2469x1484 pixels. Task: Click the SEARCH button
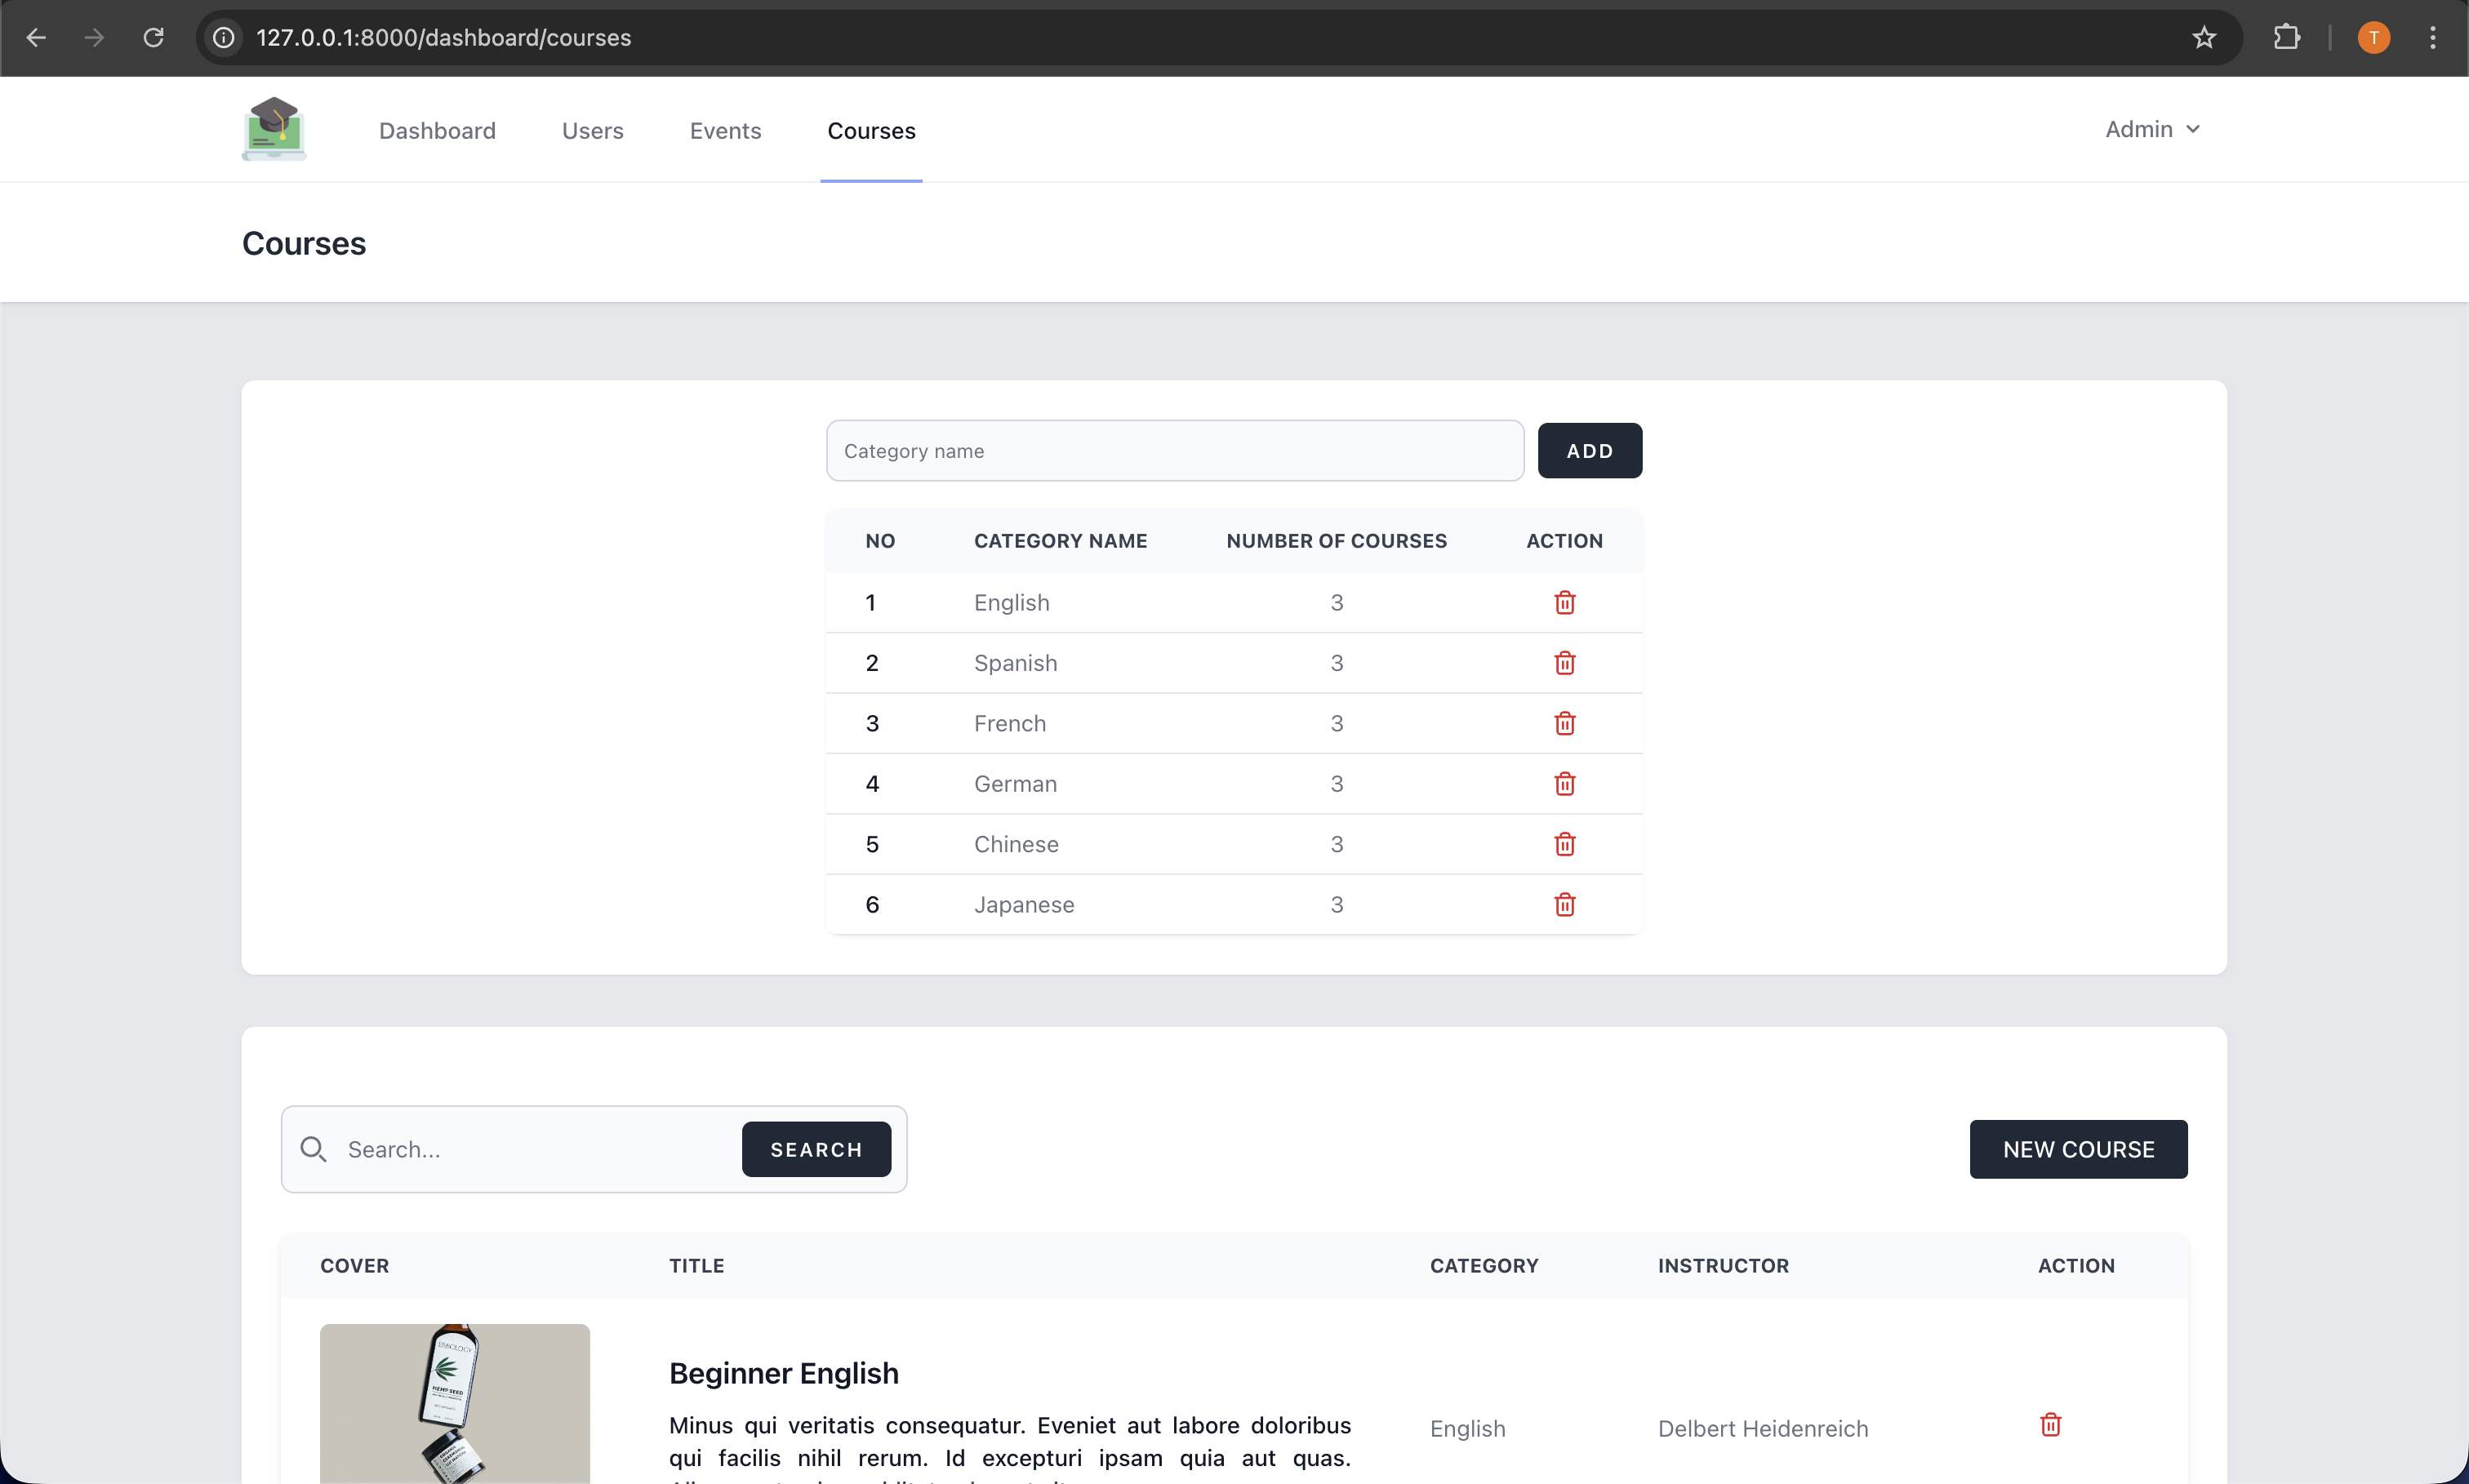[x=816, y=1149]
